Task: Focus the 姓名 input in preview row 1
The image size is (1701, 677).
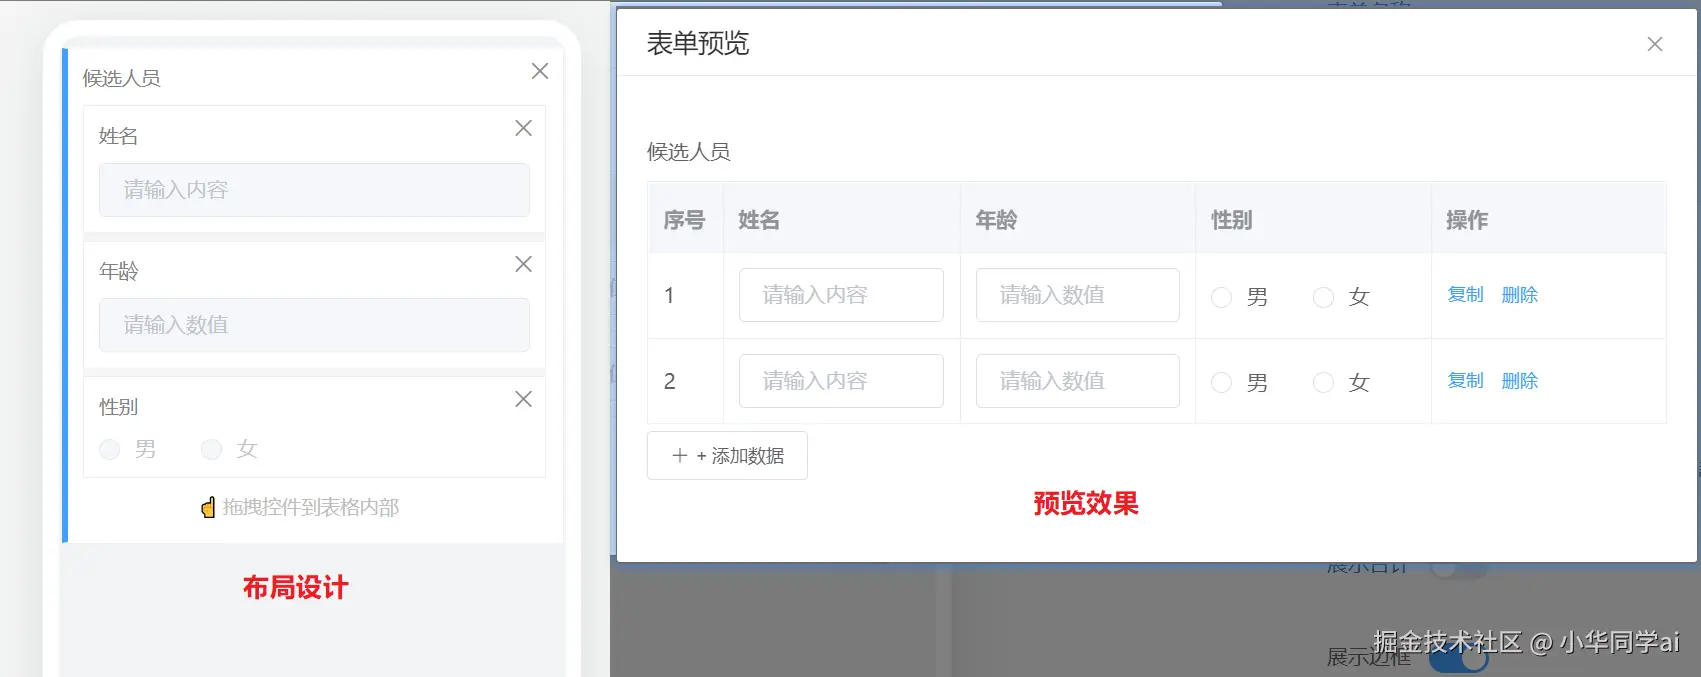Action: 841,295
